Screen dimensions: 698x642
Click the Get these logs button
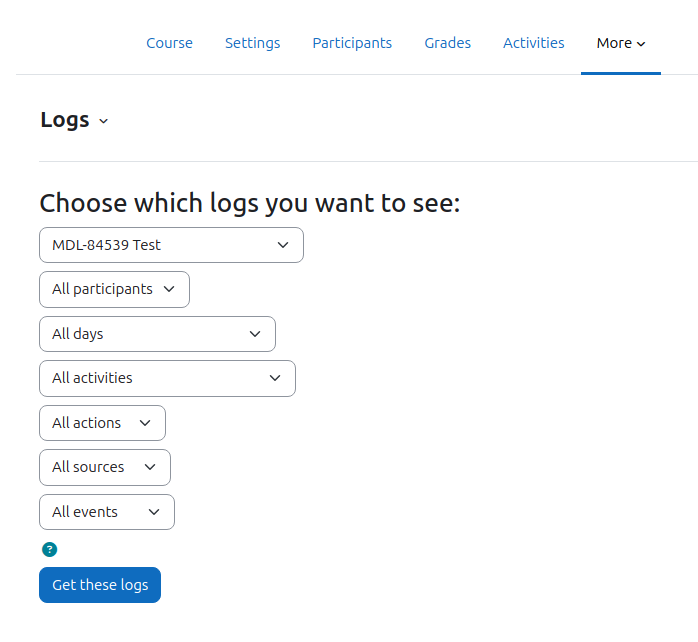pyautogui.click(x=100, y=585)
